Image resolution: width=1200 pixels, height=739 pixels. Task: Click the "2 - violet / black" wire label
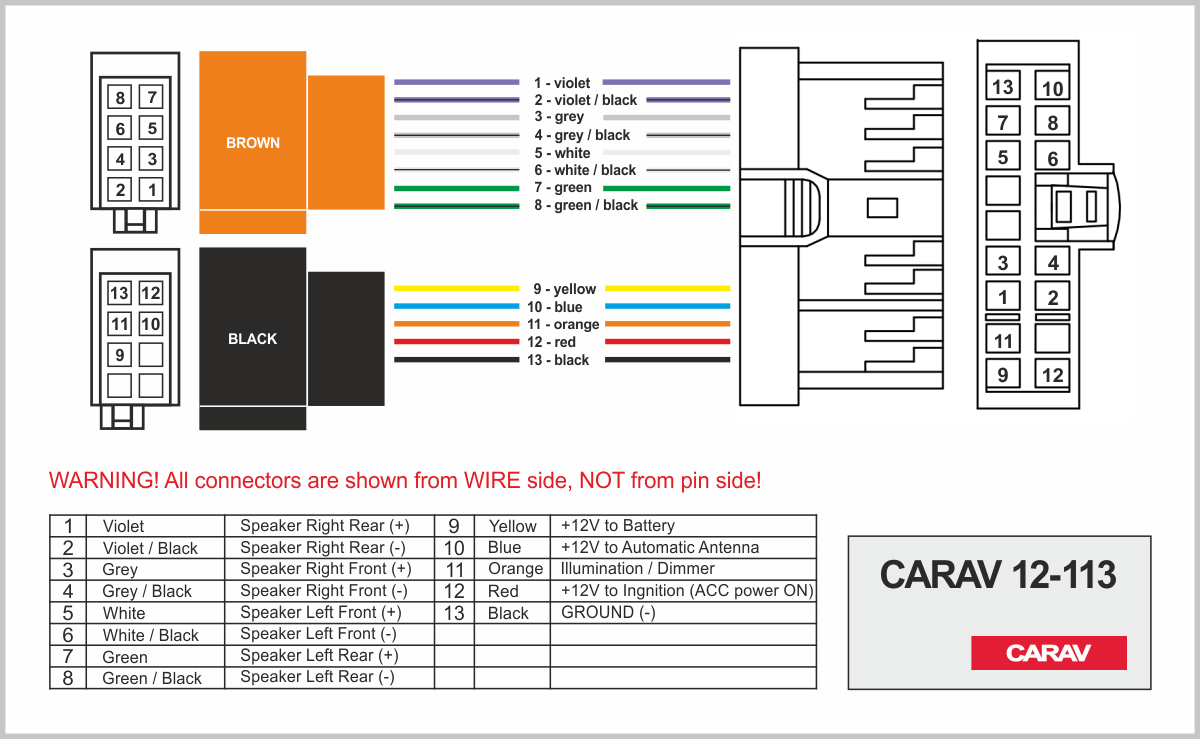point(585,100)
